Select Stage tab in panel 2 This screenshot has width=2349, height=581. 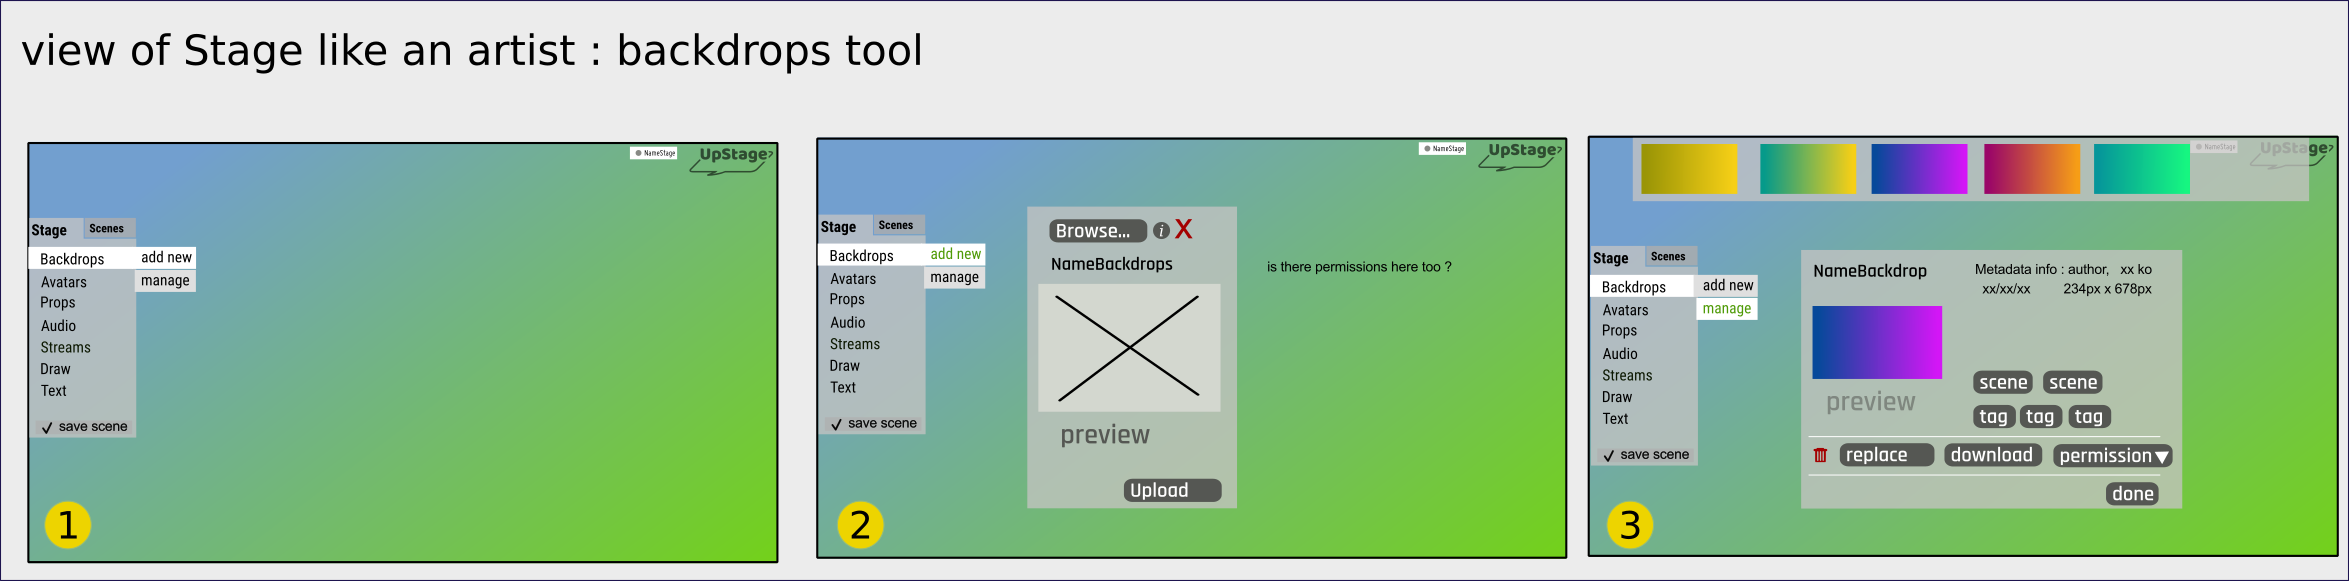pyautogui.click(x=838, y=227)
